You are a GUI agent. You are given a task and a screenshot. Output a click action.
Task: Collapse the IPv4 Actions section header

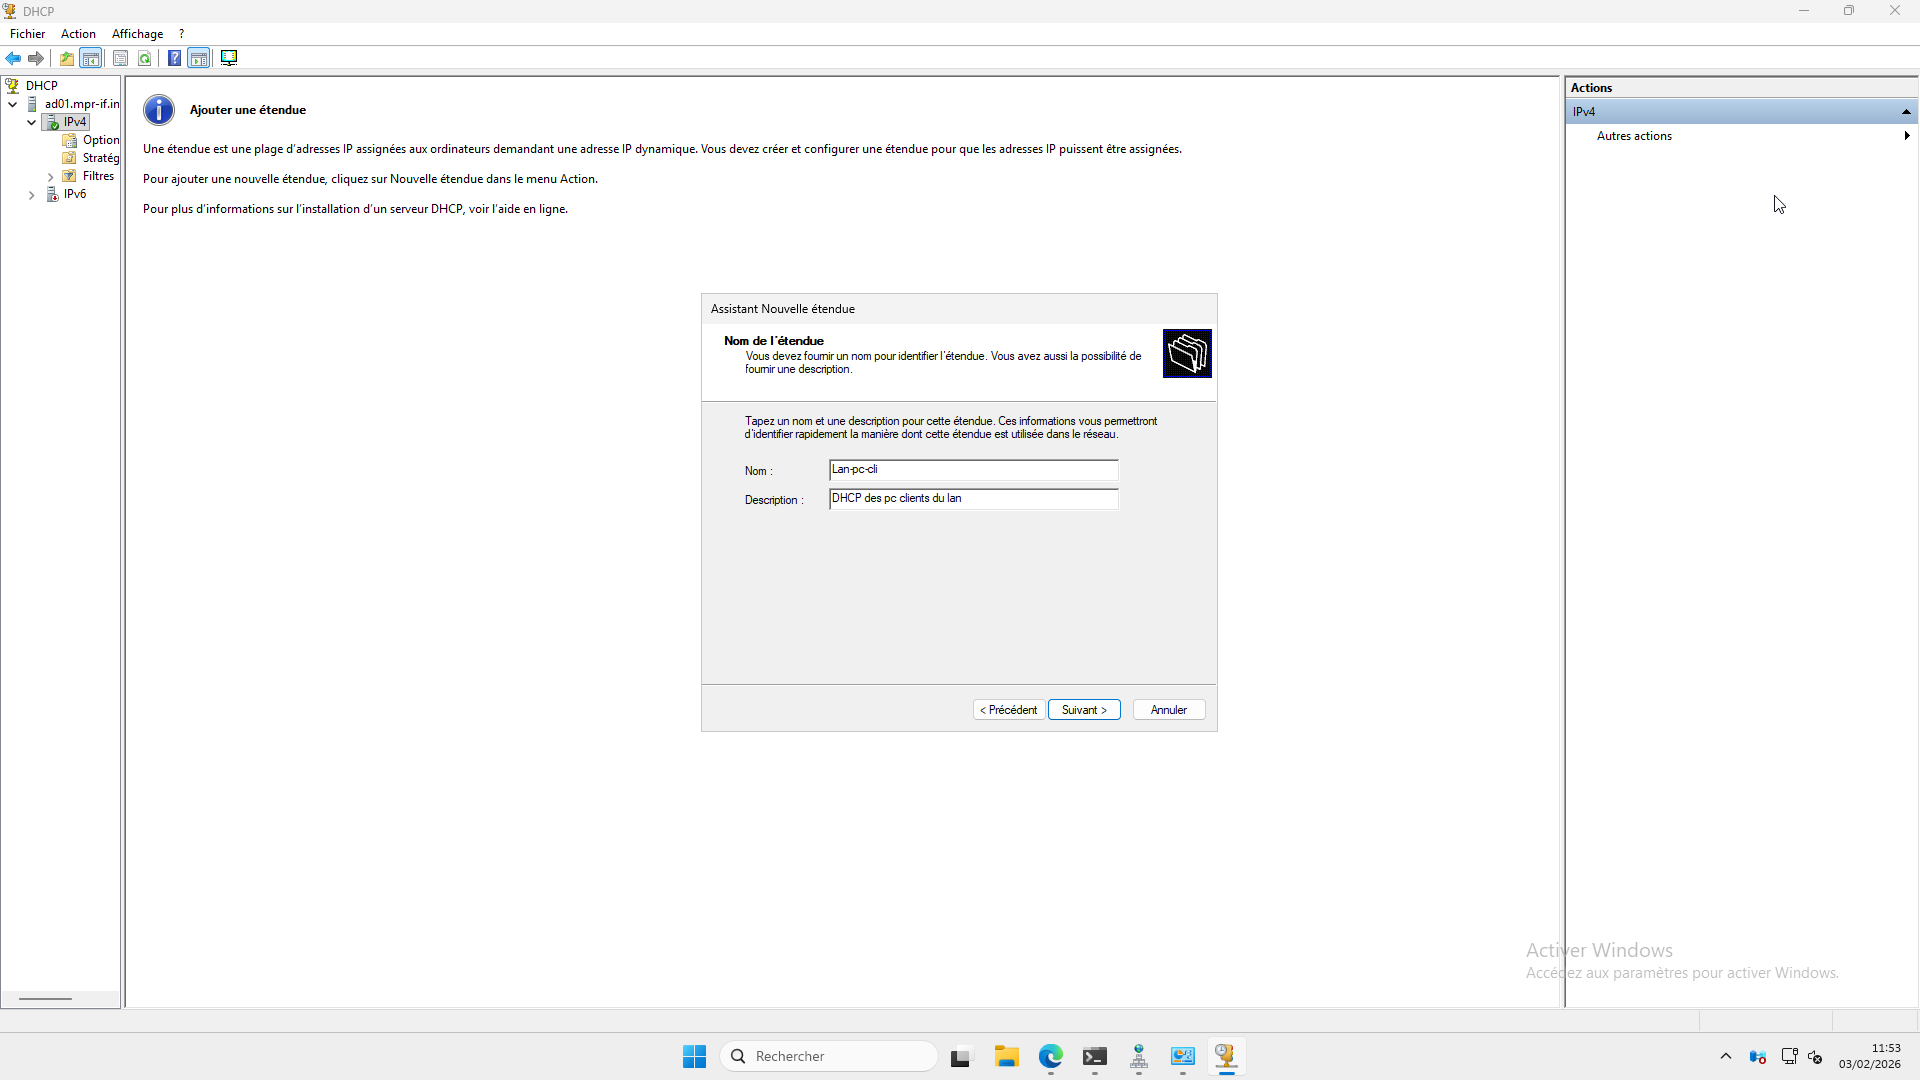[1906, 112]
